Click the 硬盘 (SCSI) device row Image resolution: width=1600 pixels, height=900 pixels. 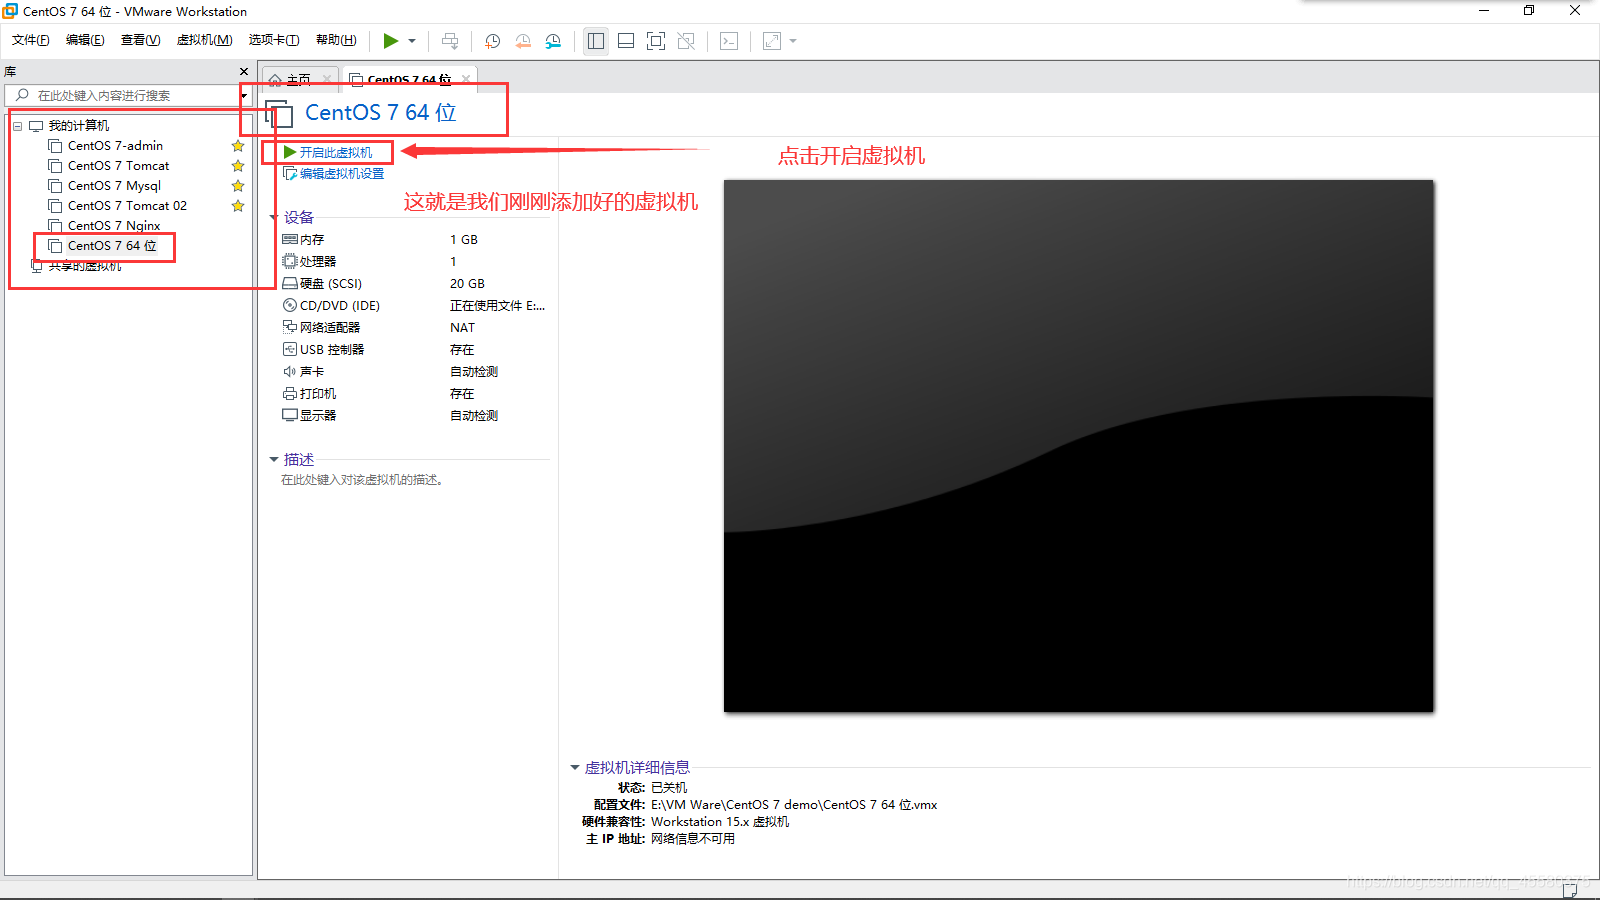coord(414,284)
